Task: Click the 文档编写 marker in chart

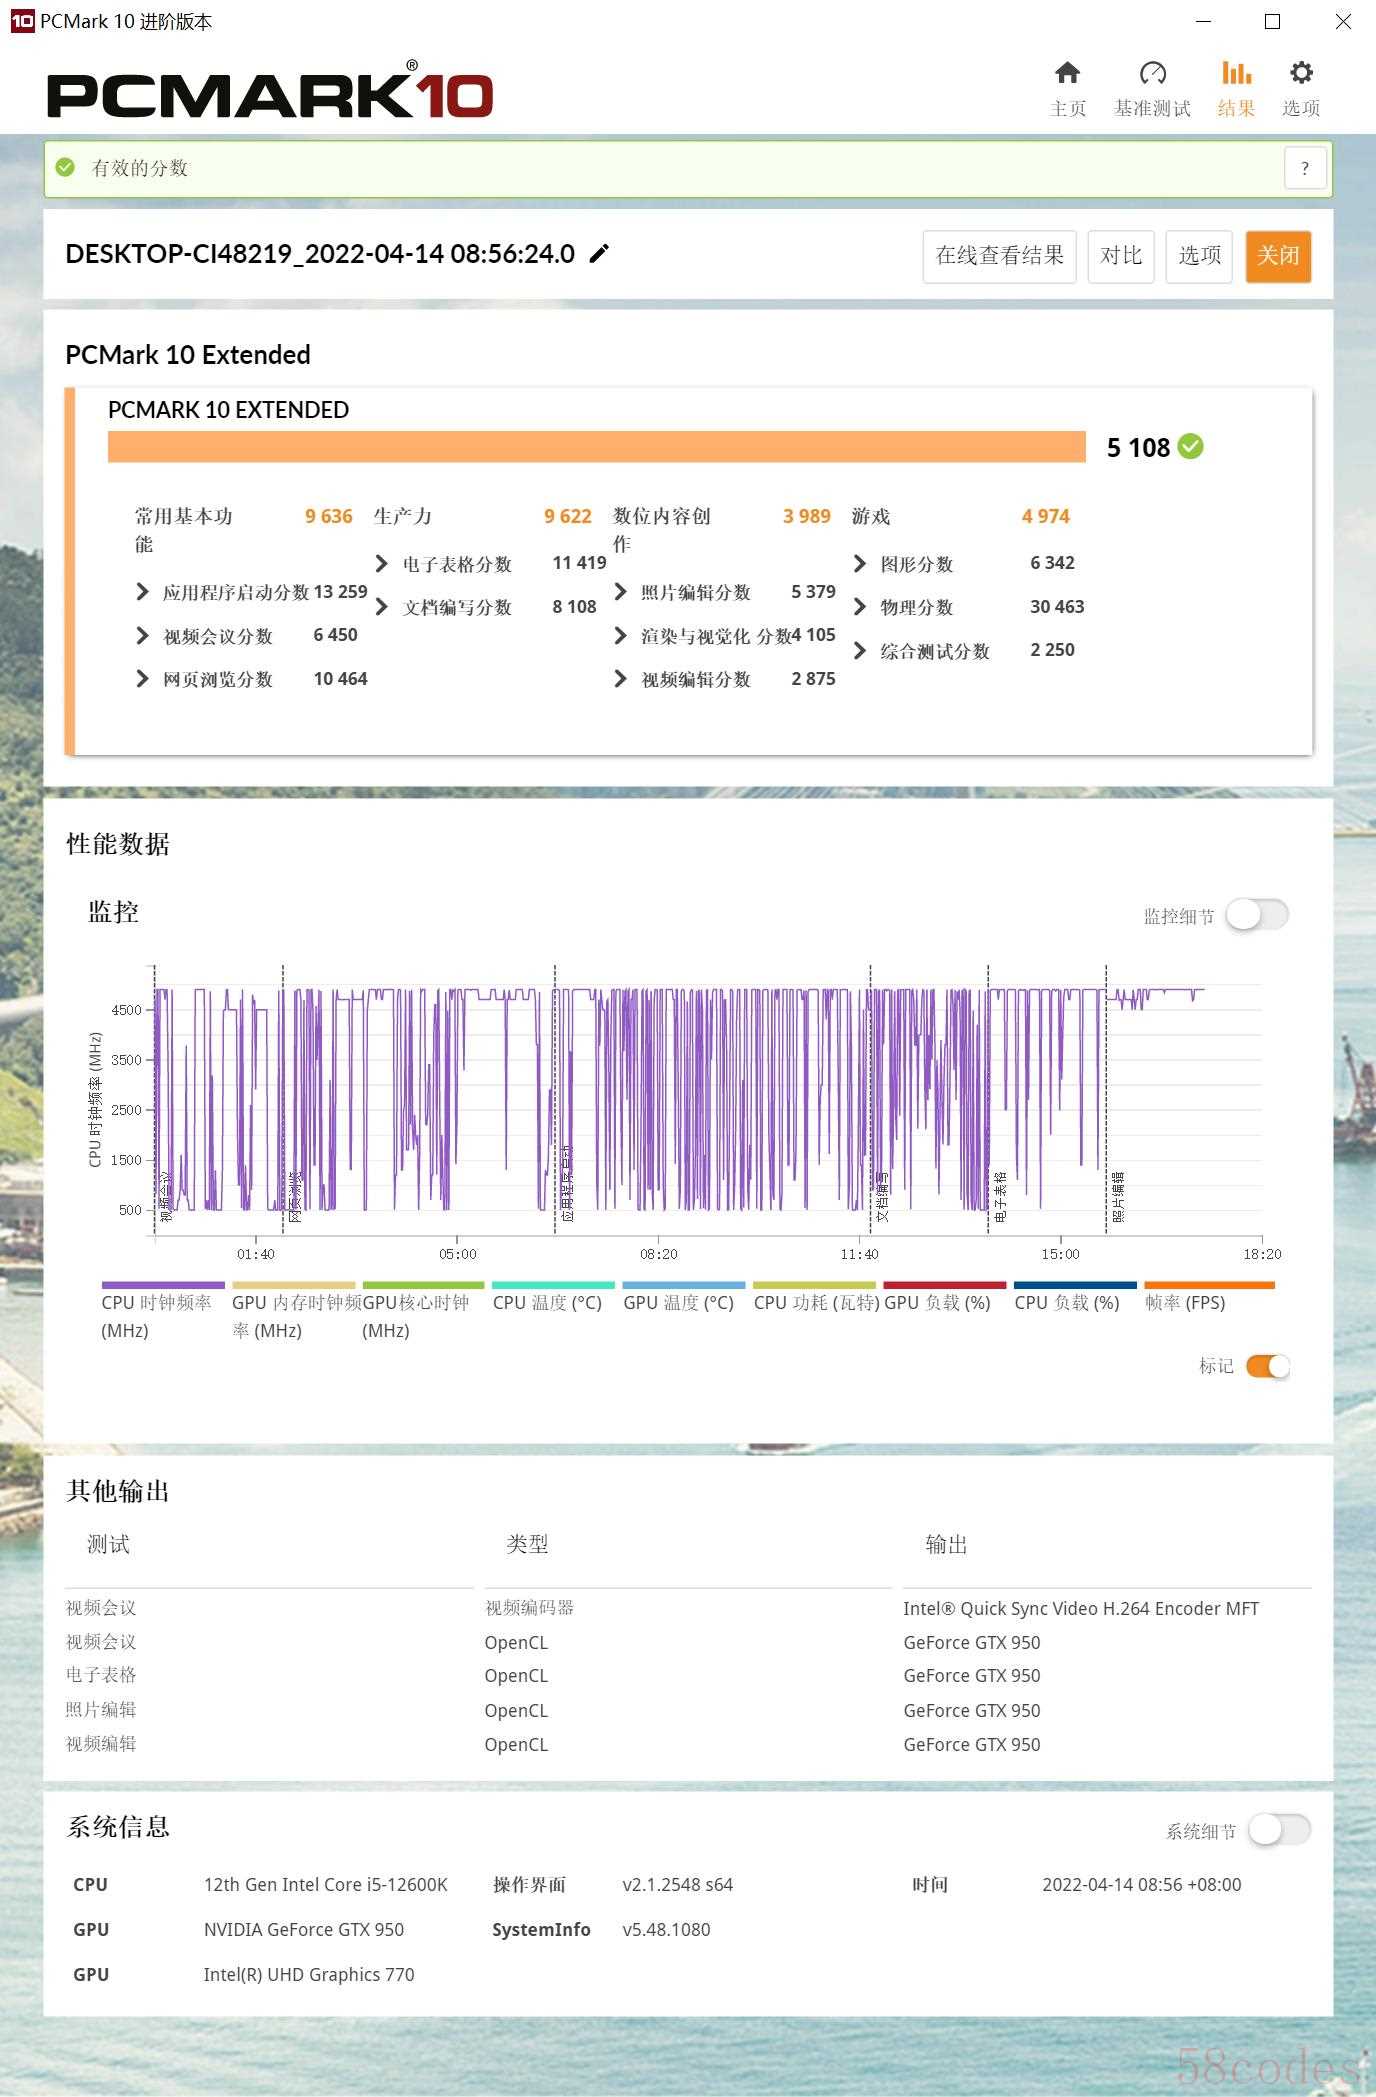Action: point(882,1197)
